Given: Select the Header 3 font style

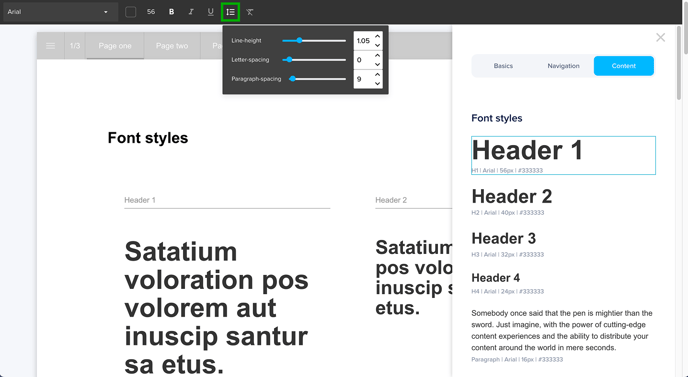Looking at the screenshot, I should (504, 238).
